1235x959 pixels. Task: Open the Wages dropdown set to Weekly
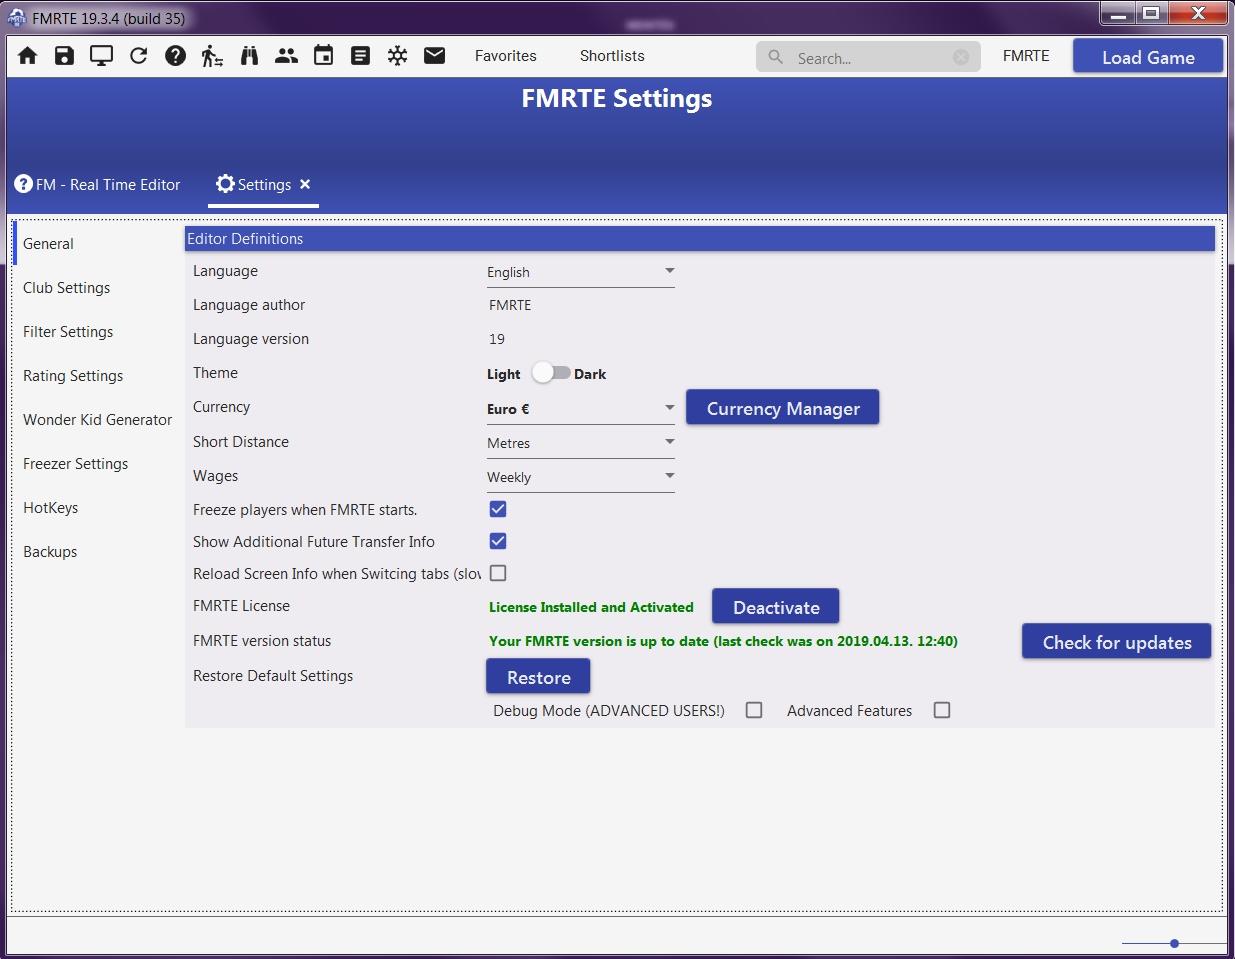click(x=580, y=477)
